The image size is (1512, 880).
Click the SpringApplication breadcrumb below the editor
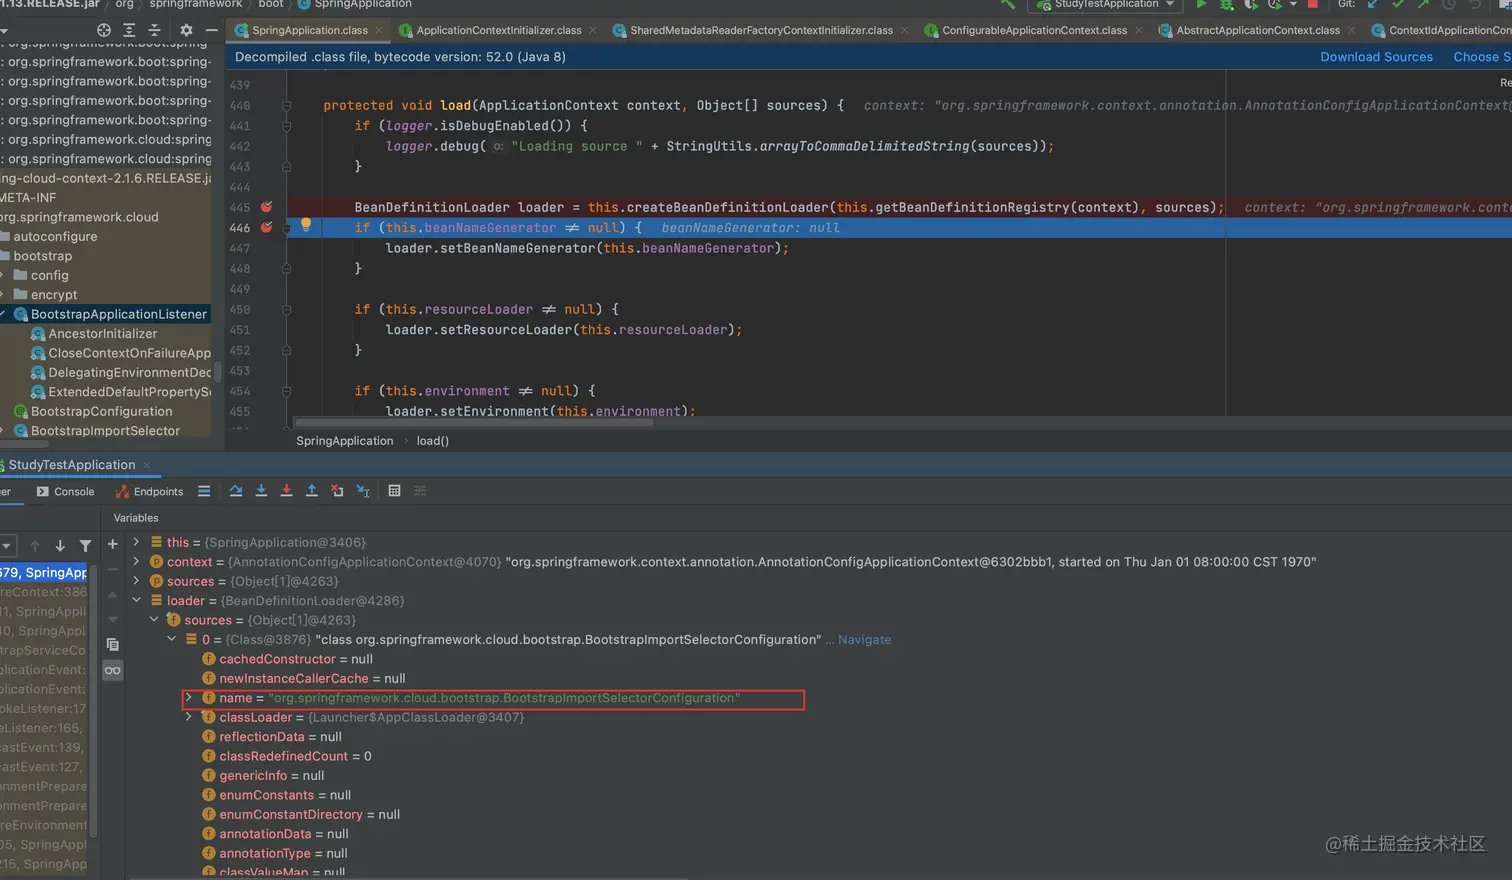click(x=345, y=441)
